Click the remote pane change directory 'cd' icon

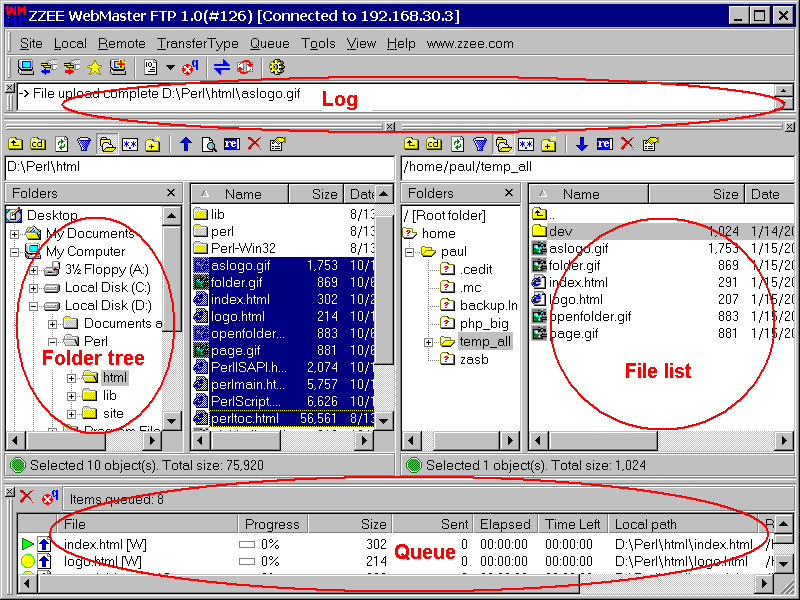point(434,144)
